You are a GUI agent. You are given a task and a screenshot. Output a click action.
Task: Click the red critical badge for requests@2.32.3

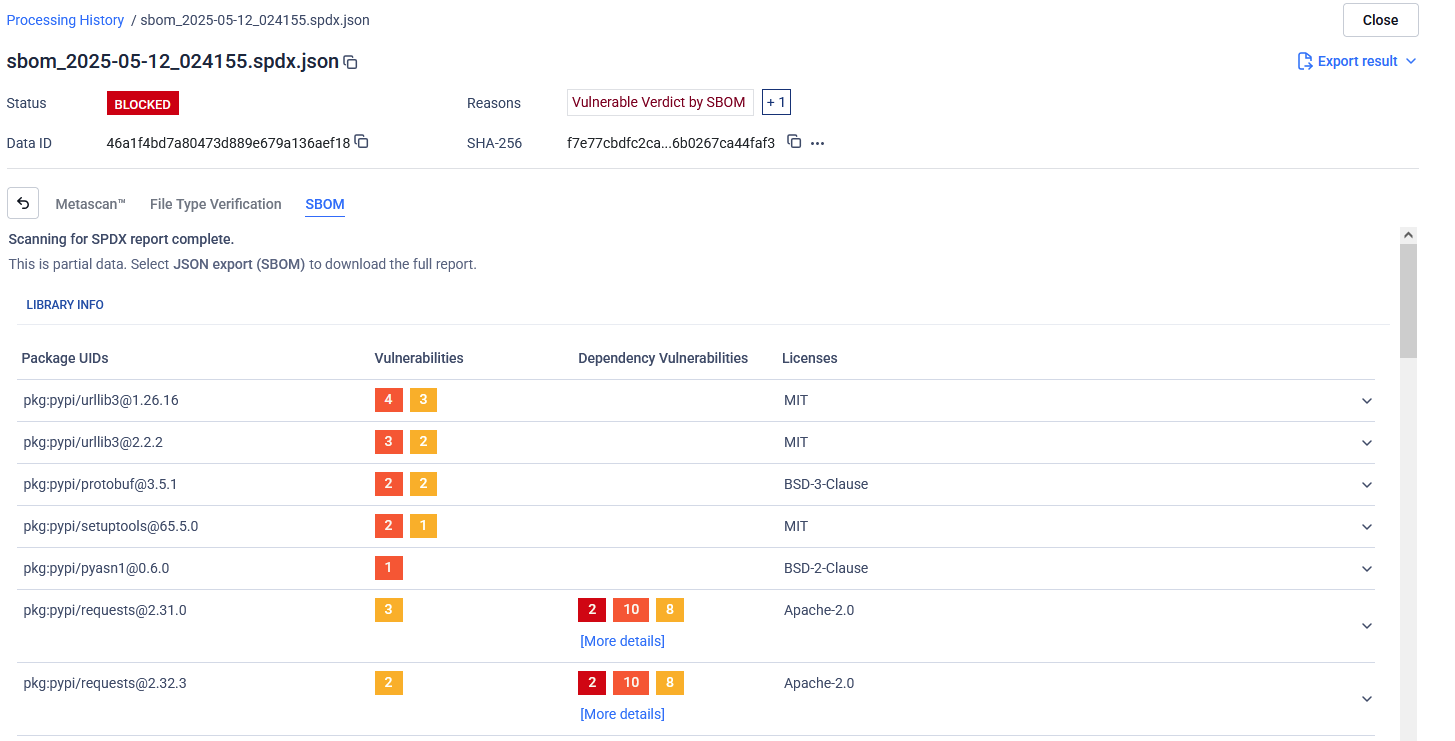click(x=592, y=683)
